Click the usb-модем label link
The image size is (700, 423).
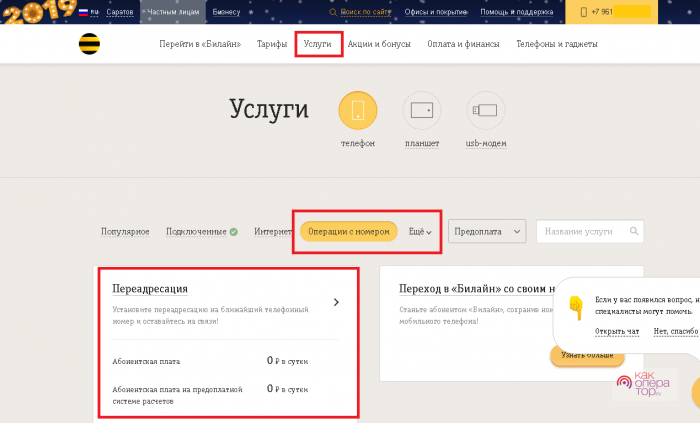click(486, 143)
